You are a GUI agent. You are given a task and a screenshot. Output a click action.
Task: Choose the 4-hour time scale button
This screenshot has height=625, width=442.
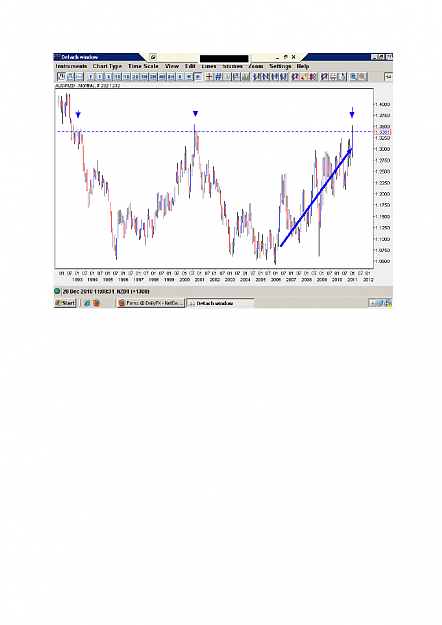162,77
